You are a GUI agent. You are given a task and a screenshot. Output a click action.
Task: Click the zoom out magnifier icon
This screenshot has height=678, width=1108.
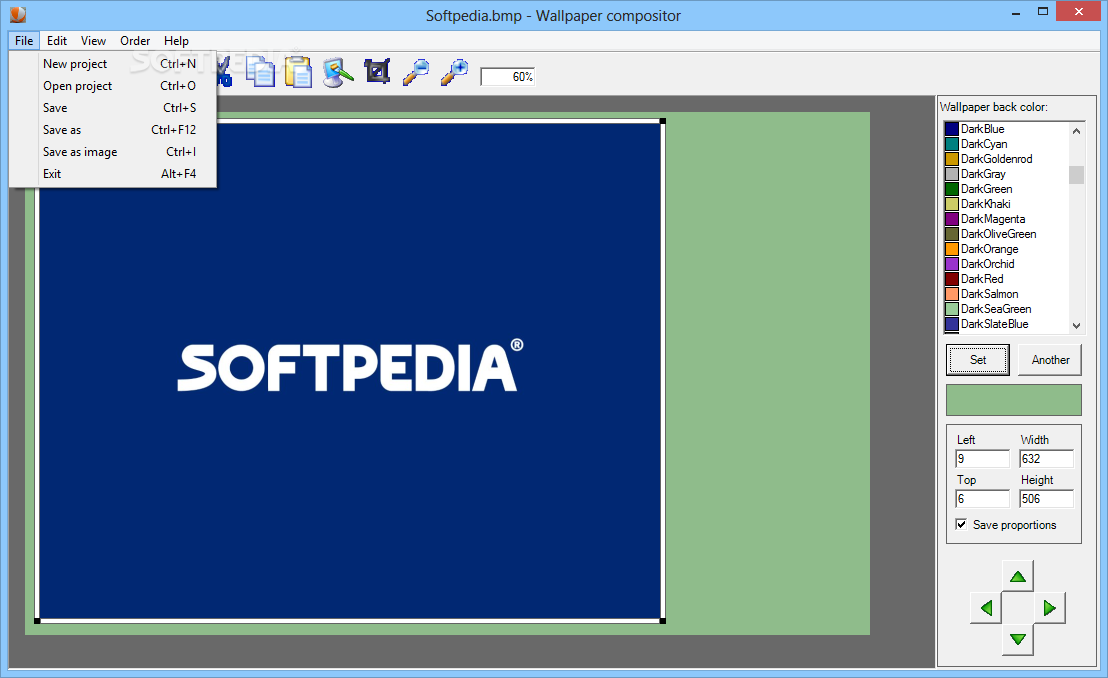coord(416,72)
